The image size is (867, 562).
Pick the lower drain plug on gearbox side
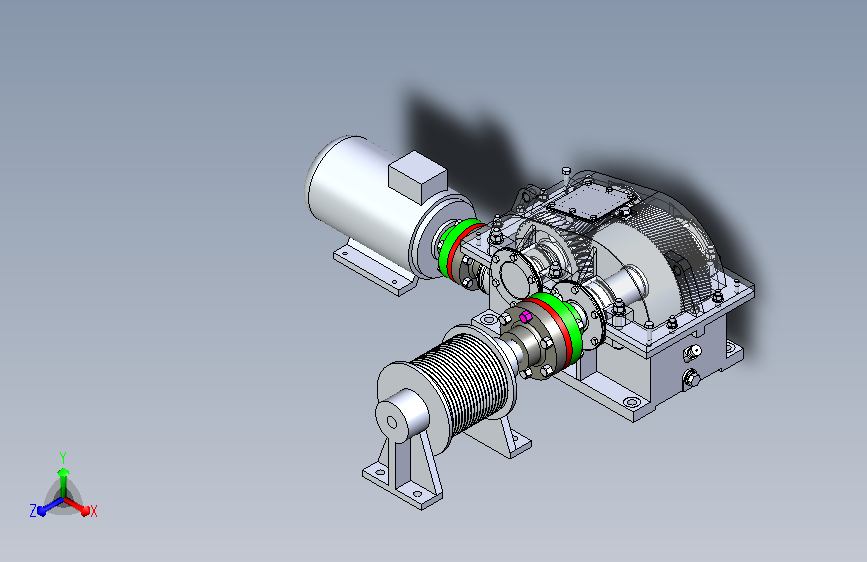691,379
